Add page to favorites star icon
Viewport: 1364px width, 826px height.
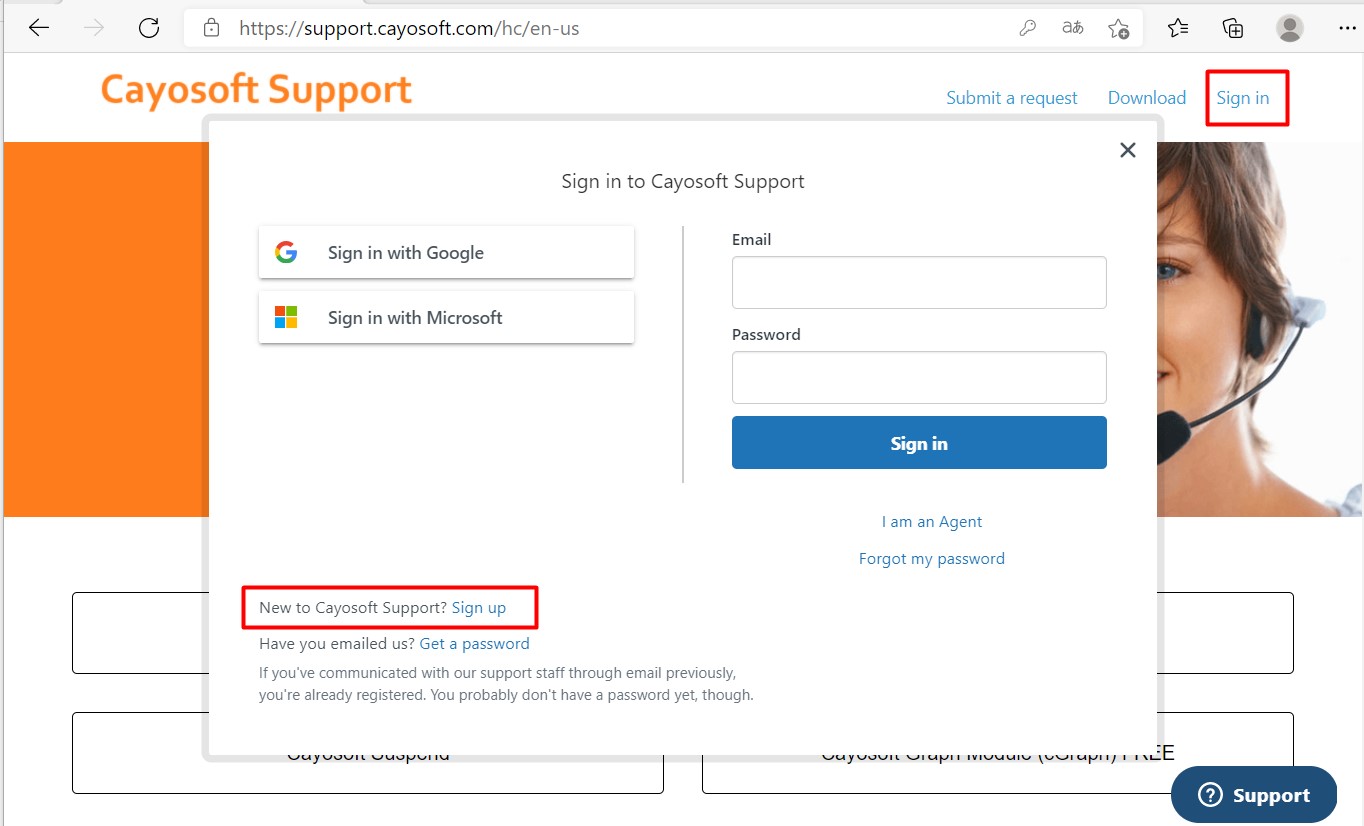point(1119,28)
